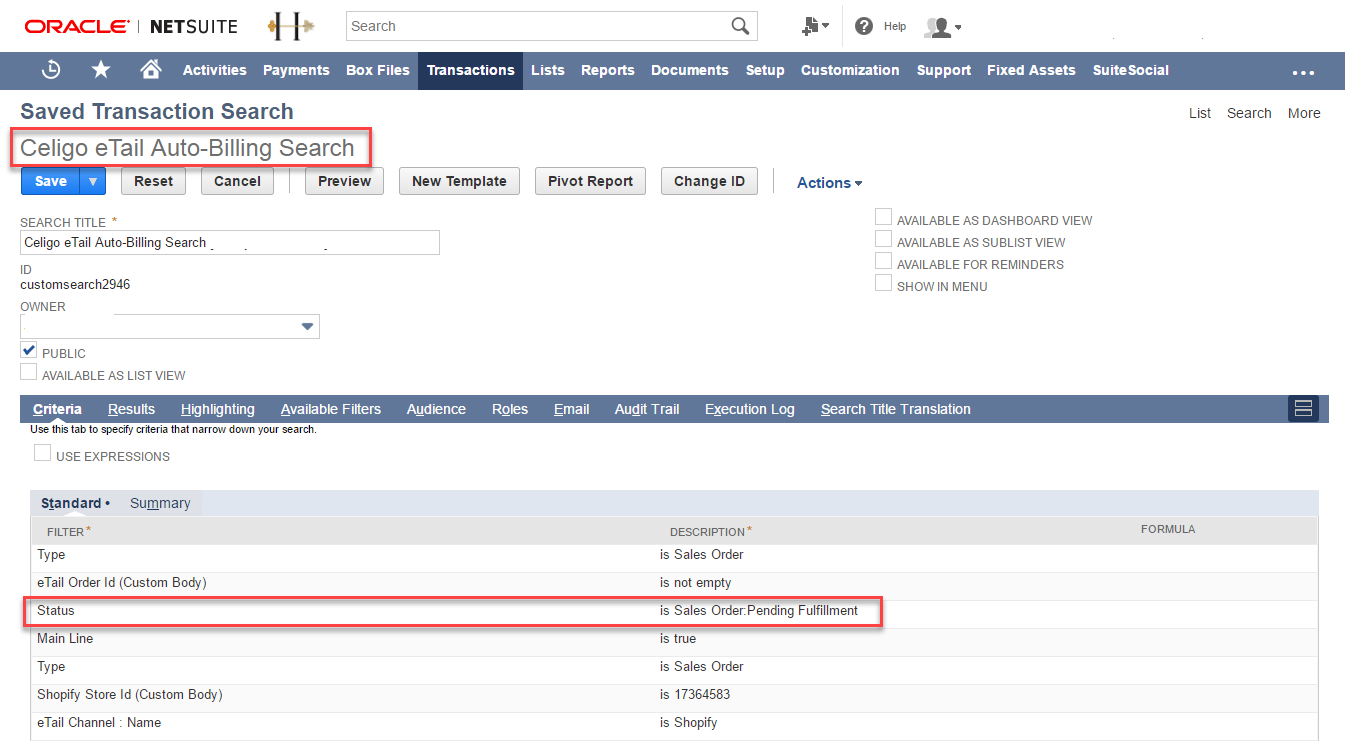
Task: Open the user role profile icon
Action: (942, 27)
